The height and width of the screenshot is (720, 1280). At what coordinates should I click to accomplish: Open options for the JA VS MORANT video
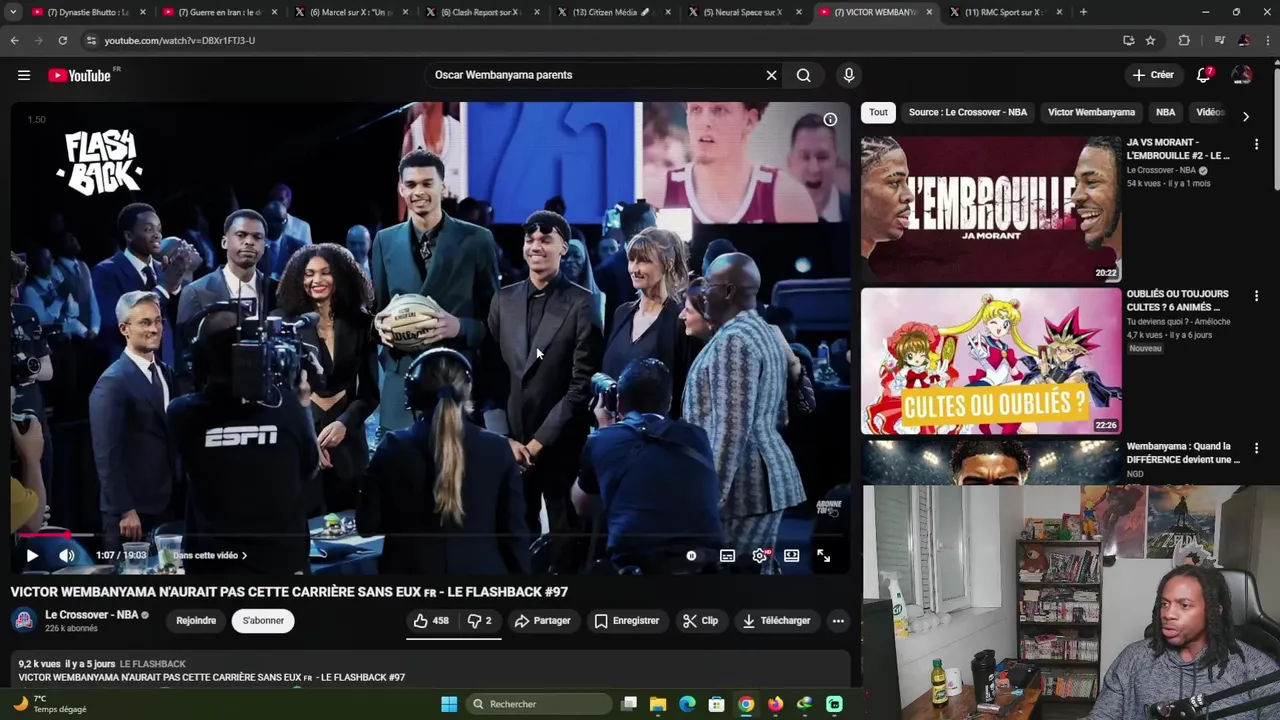(x=1256, y=144)
